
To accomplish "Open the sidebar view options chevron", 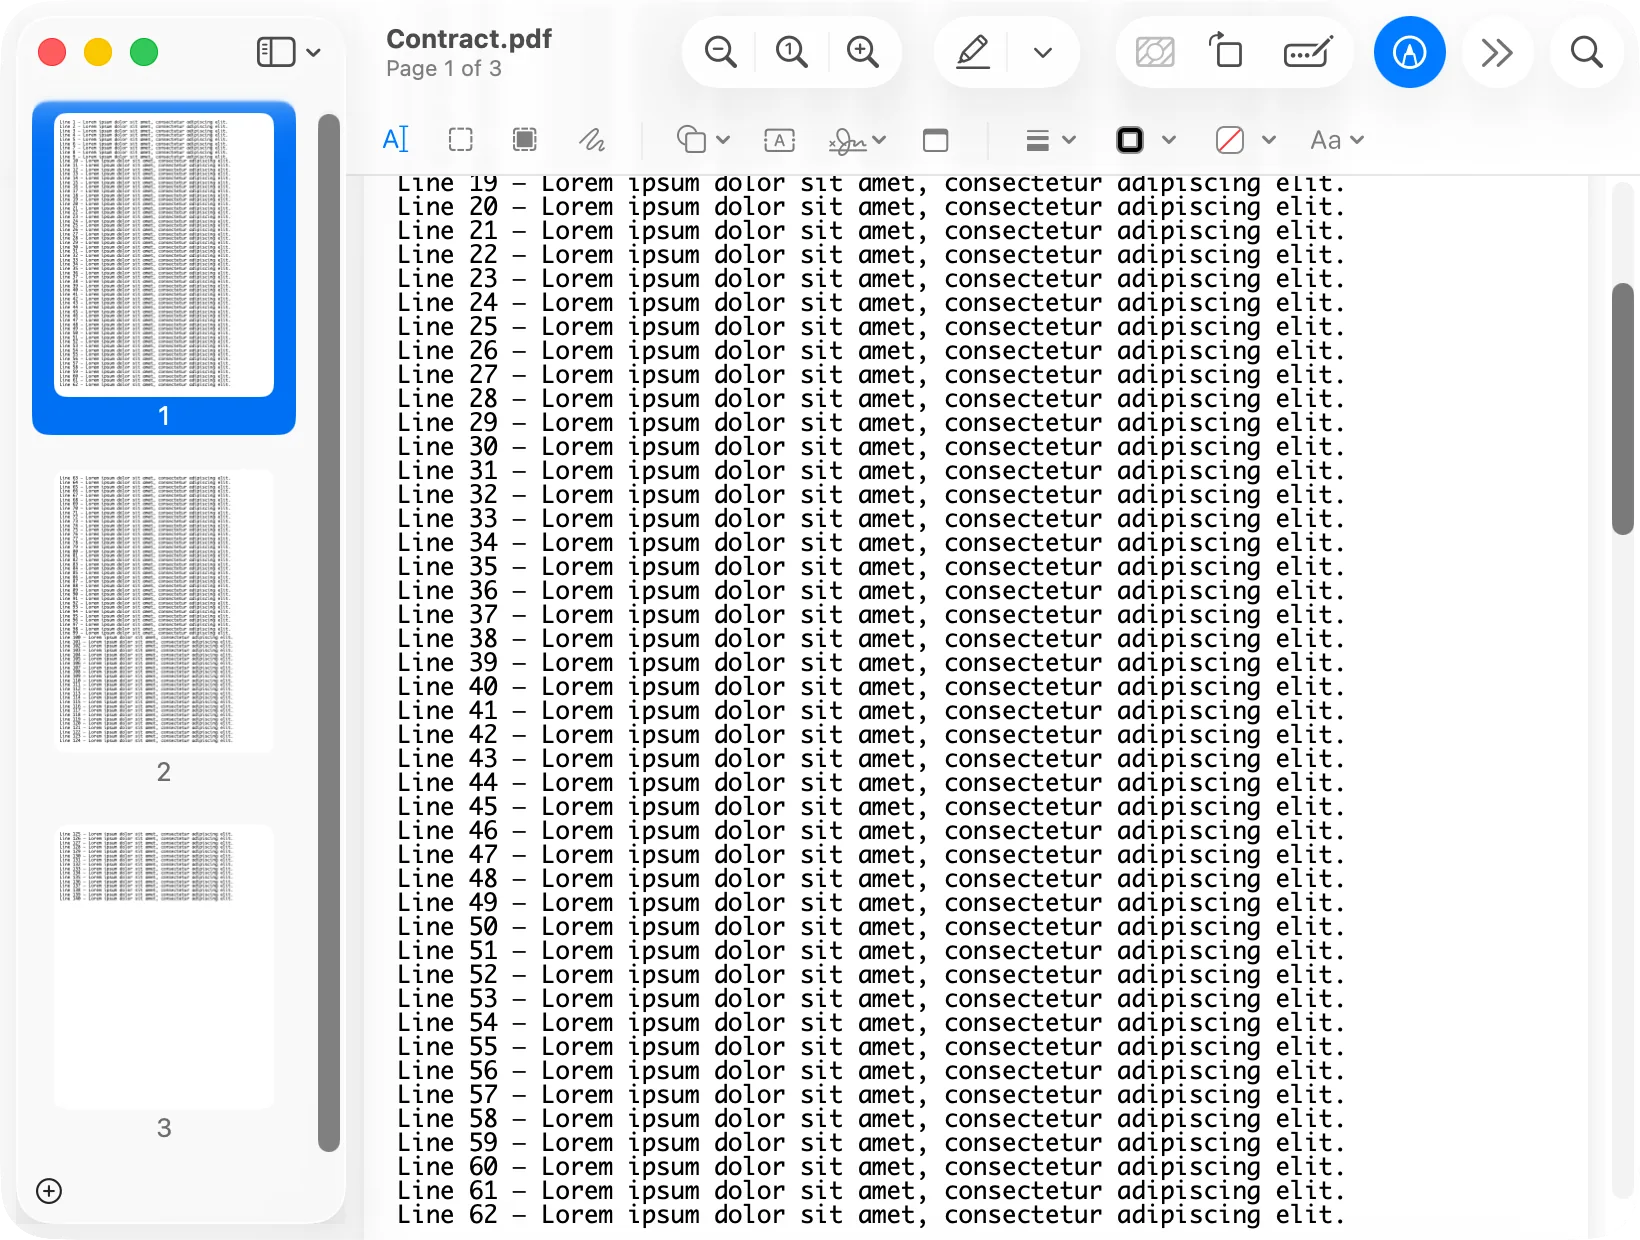I will [x=313, y=52].
